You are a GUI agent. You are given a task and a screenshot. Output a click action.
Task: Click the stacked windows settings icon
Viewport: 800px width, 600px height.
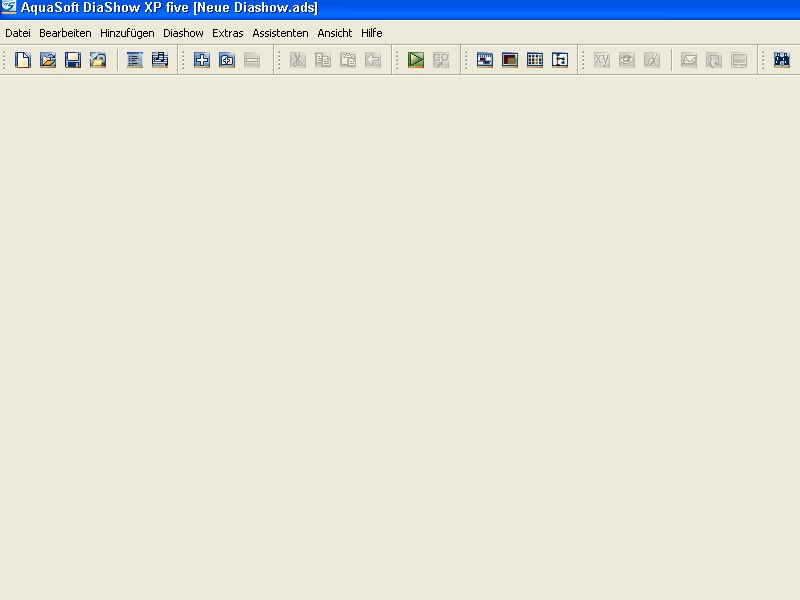(x=160, y=60)
